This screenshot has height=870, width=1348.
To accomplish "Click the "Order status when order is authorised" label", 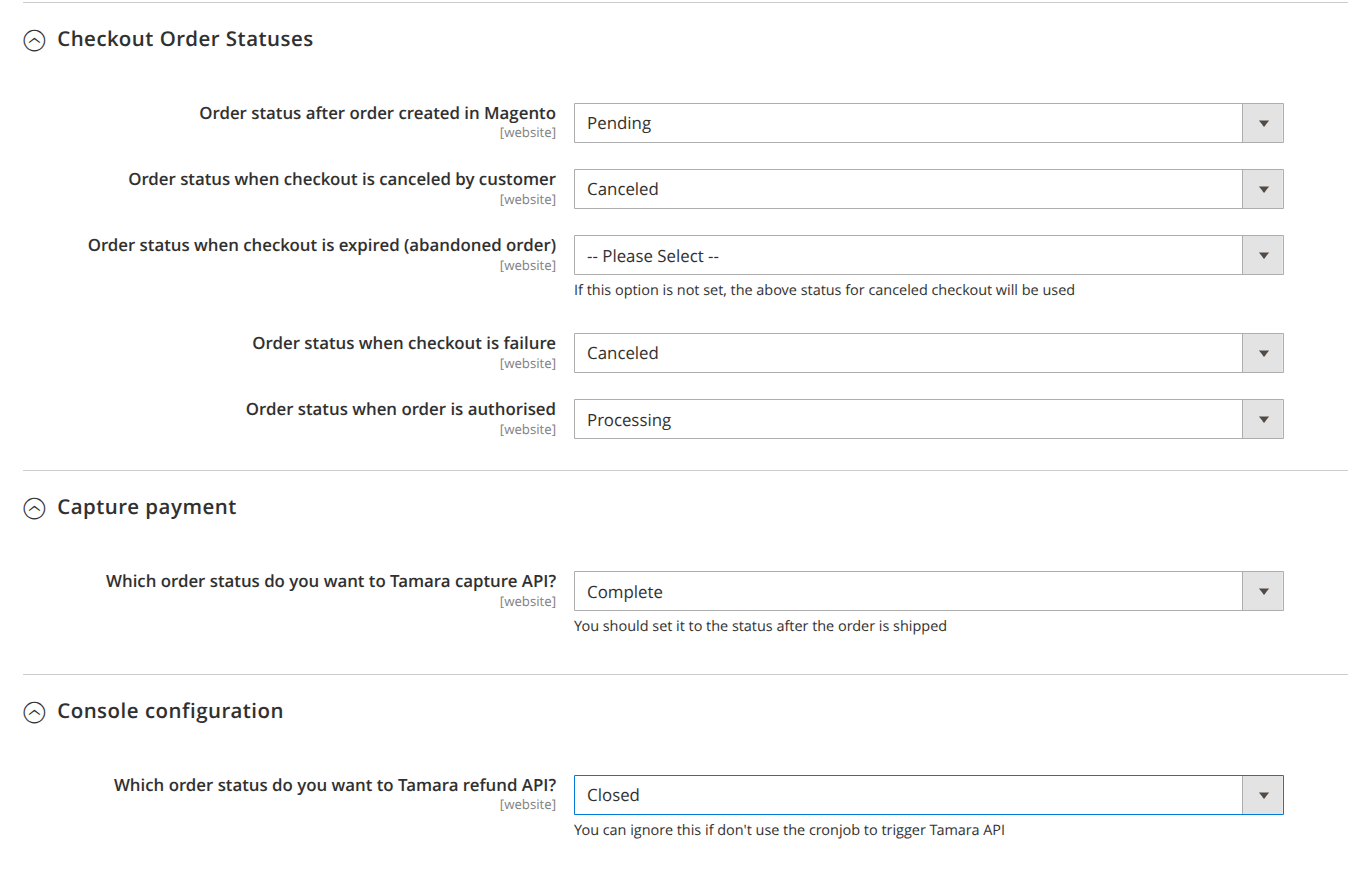I will pyautogui.click(x=400, y=409).
